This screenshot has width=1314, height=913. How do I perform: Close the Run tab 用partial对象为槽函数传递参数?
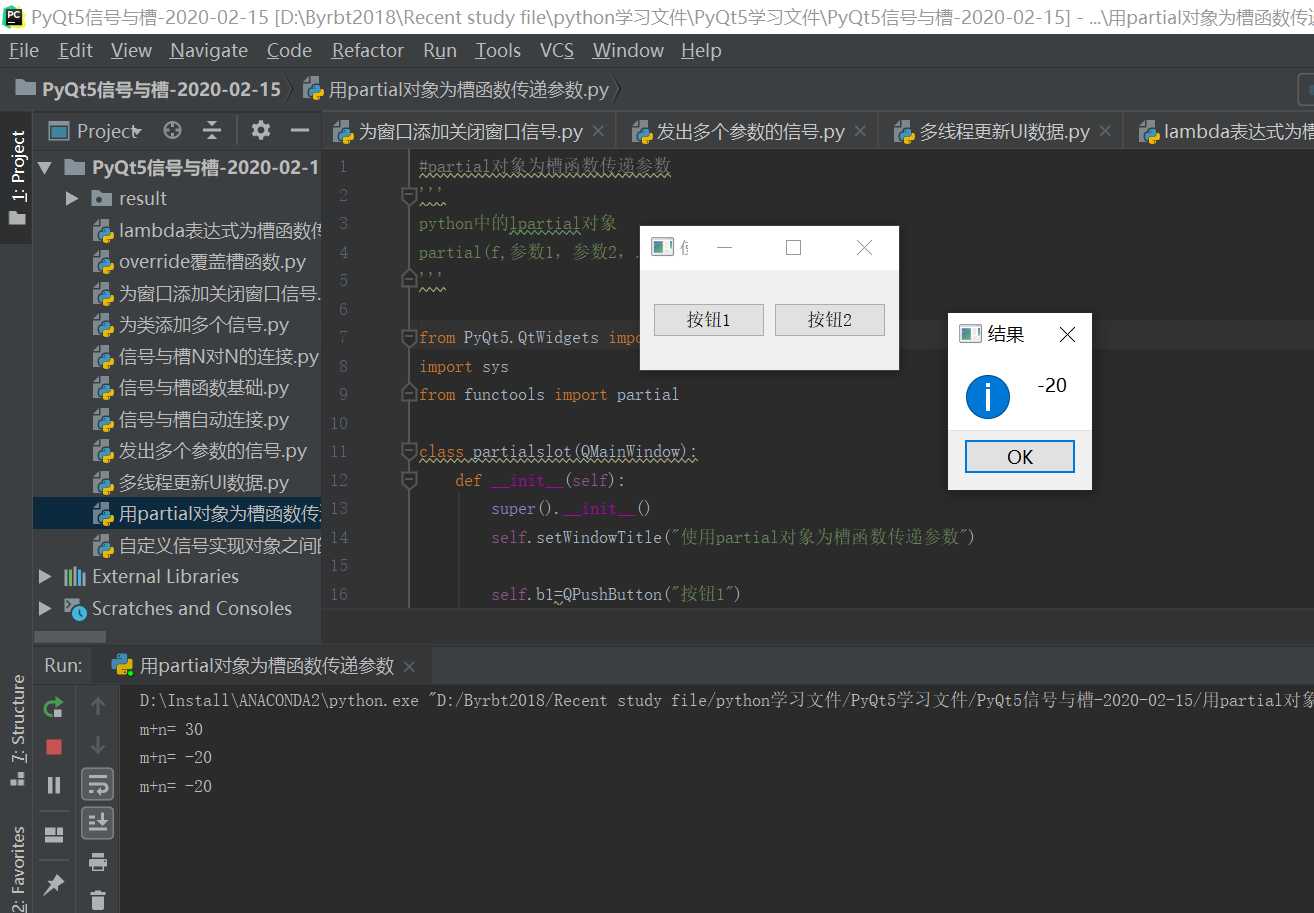pyautogui.click(x=409, y=666)
